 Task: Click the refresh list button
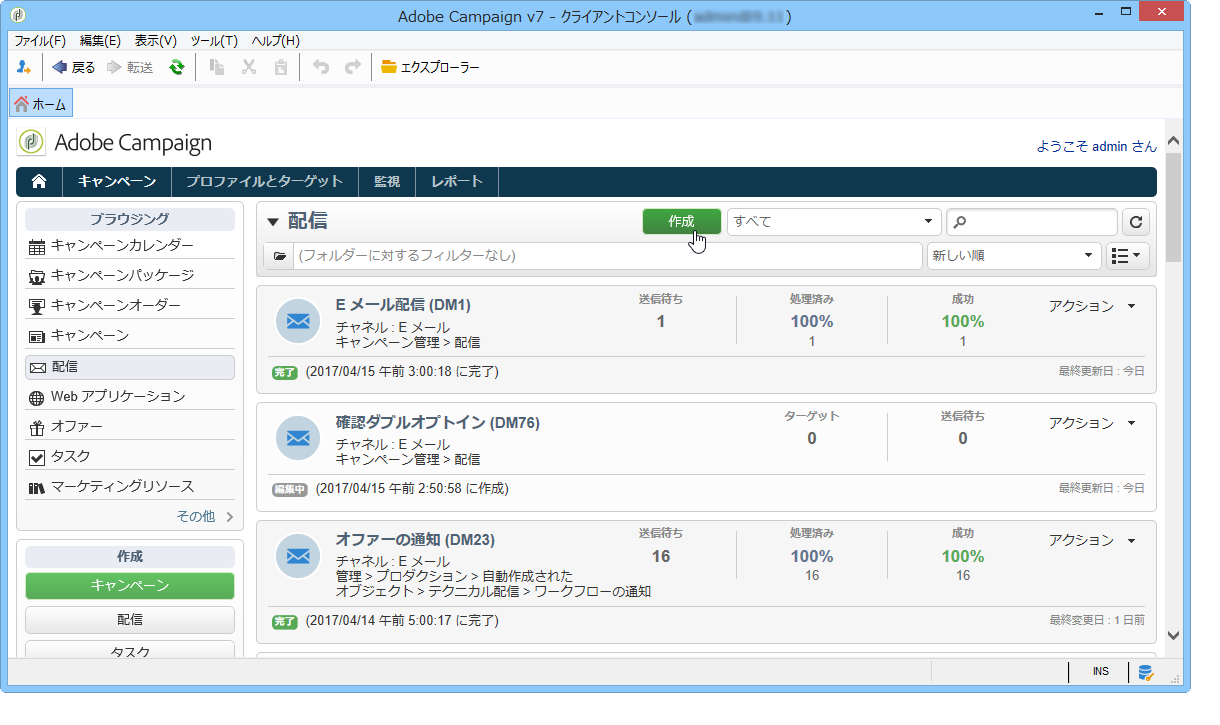[1136, 222]
